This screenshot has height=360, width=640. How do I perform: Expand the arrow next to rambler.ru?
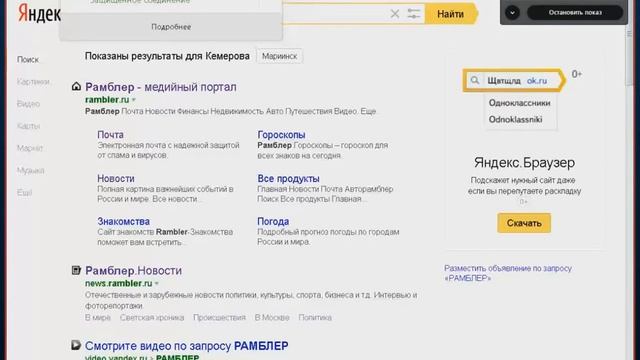[x=134, y=100]
